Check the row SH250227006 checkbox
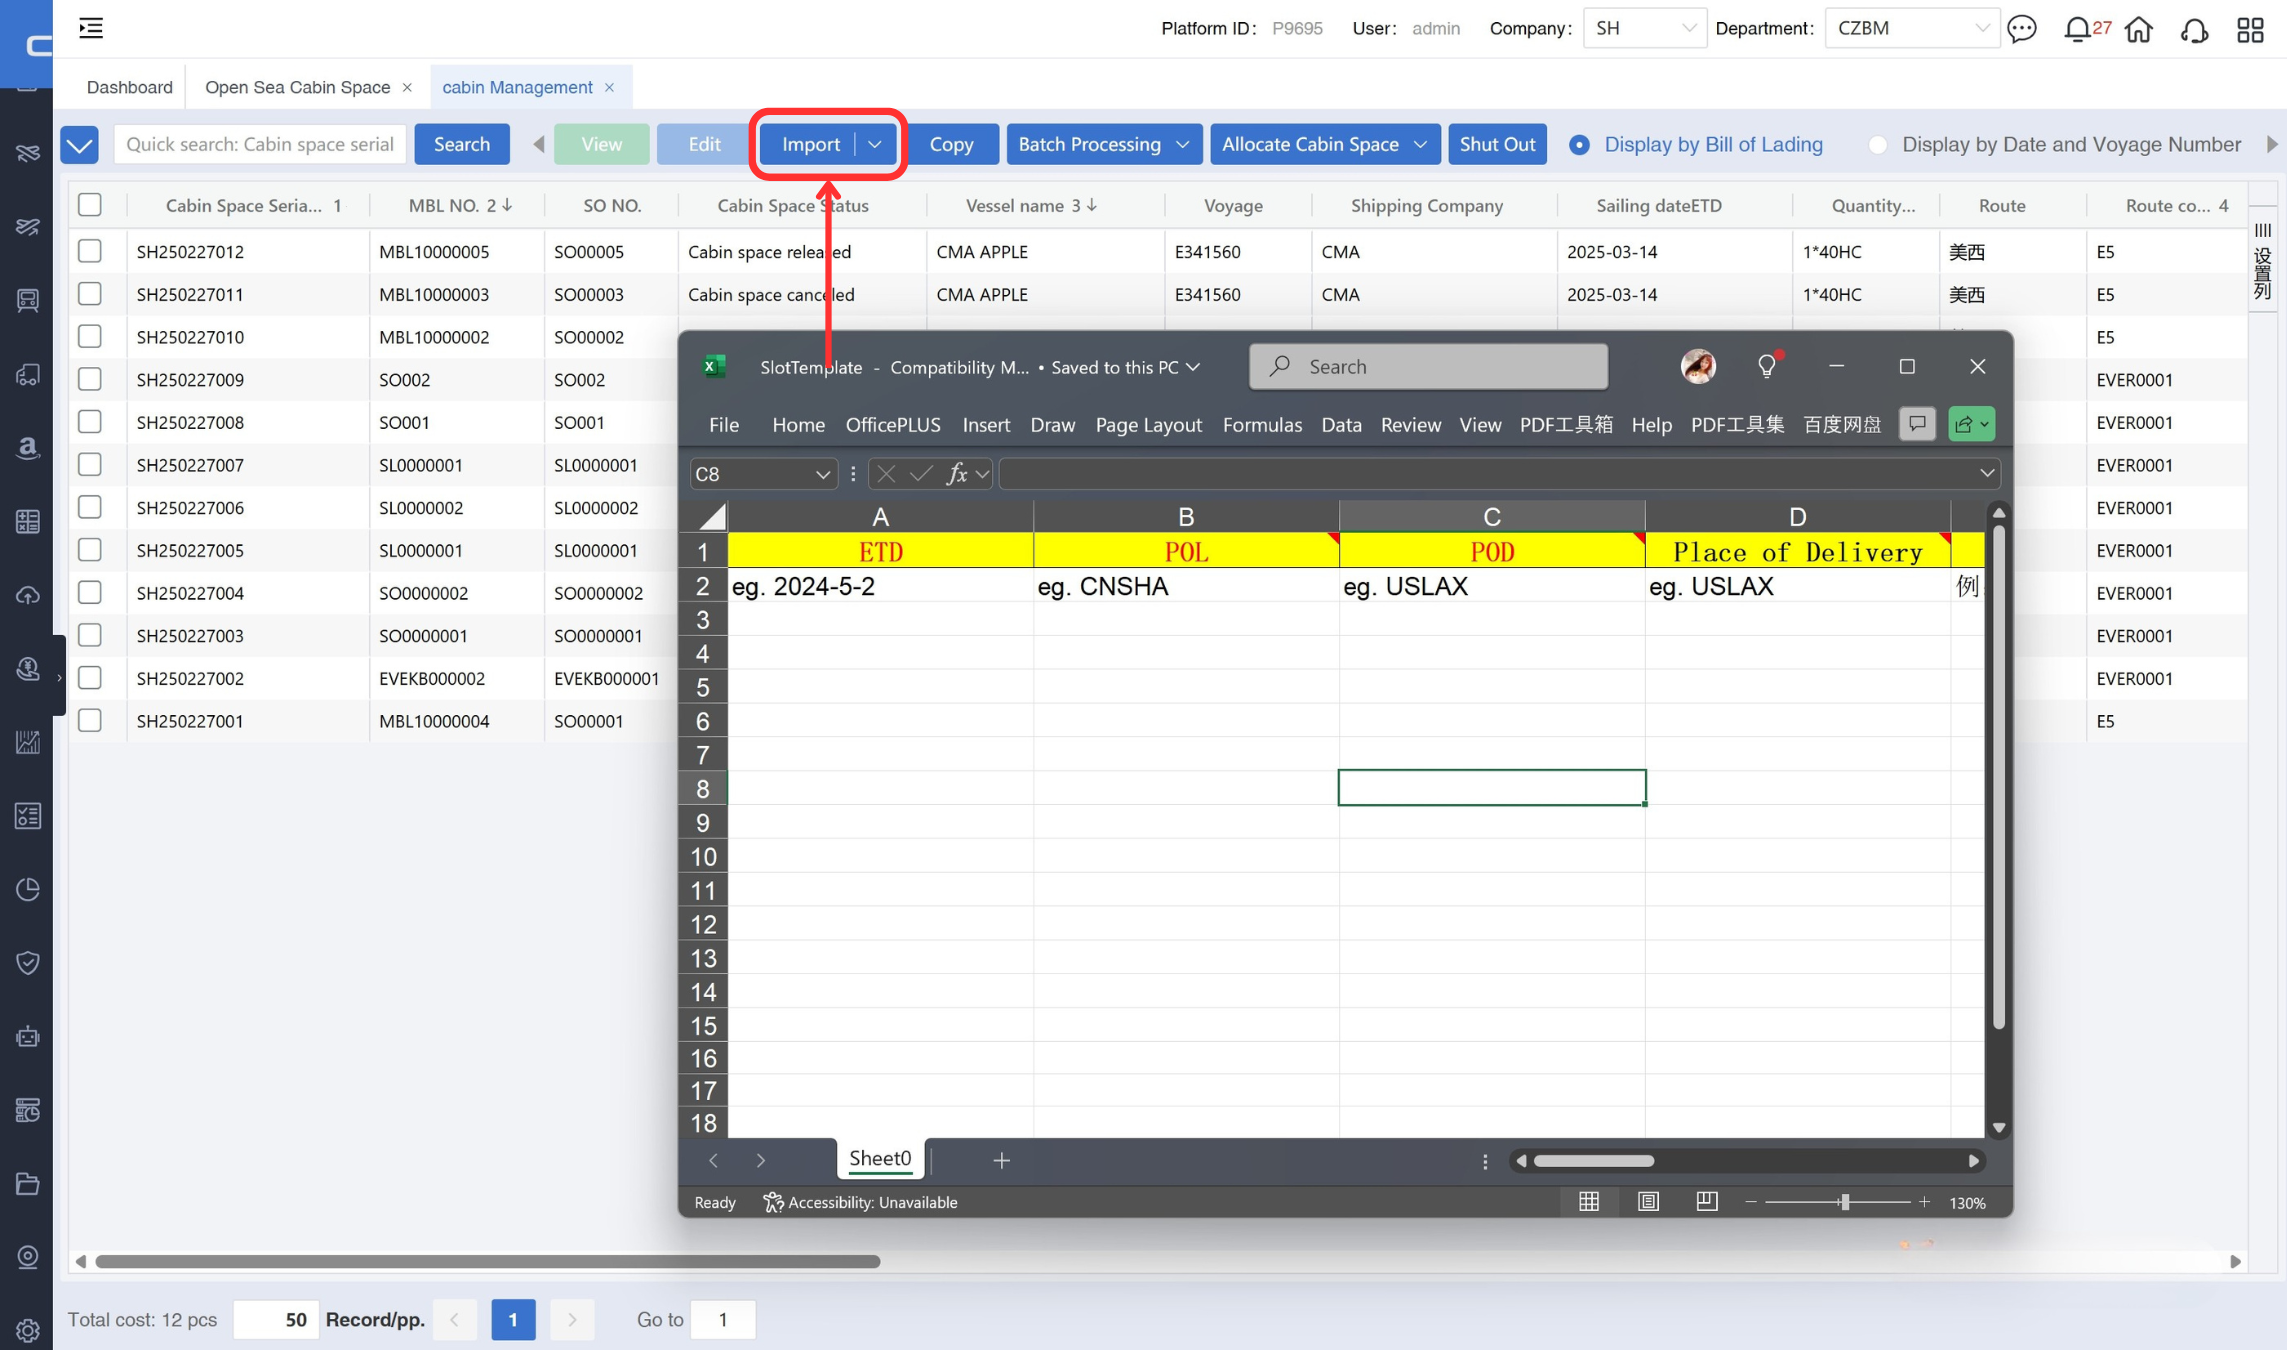Viewport: 2287px width, 1350px height. (x=90, y=507)
